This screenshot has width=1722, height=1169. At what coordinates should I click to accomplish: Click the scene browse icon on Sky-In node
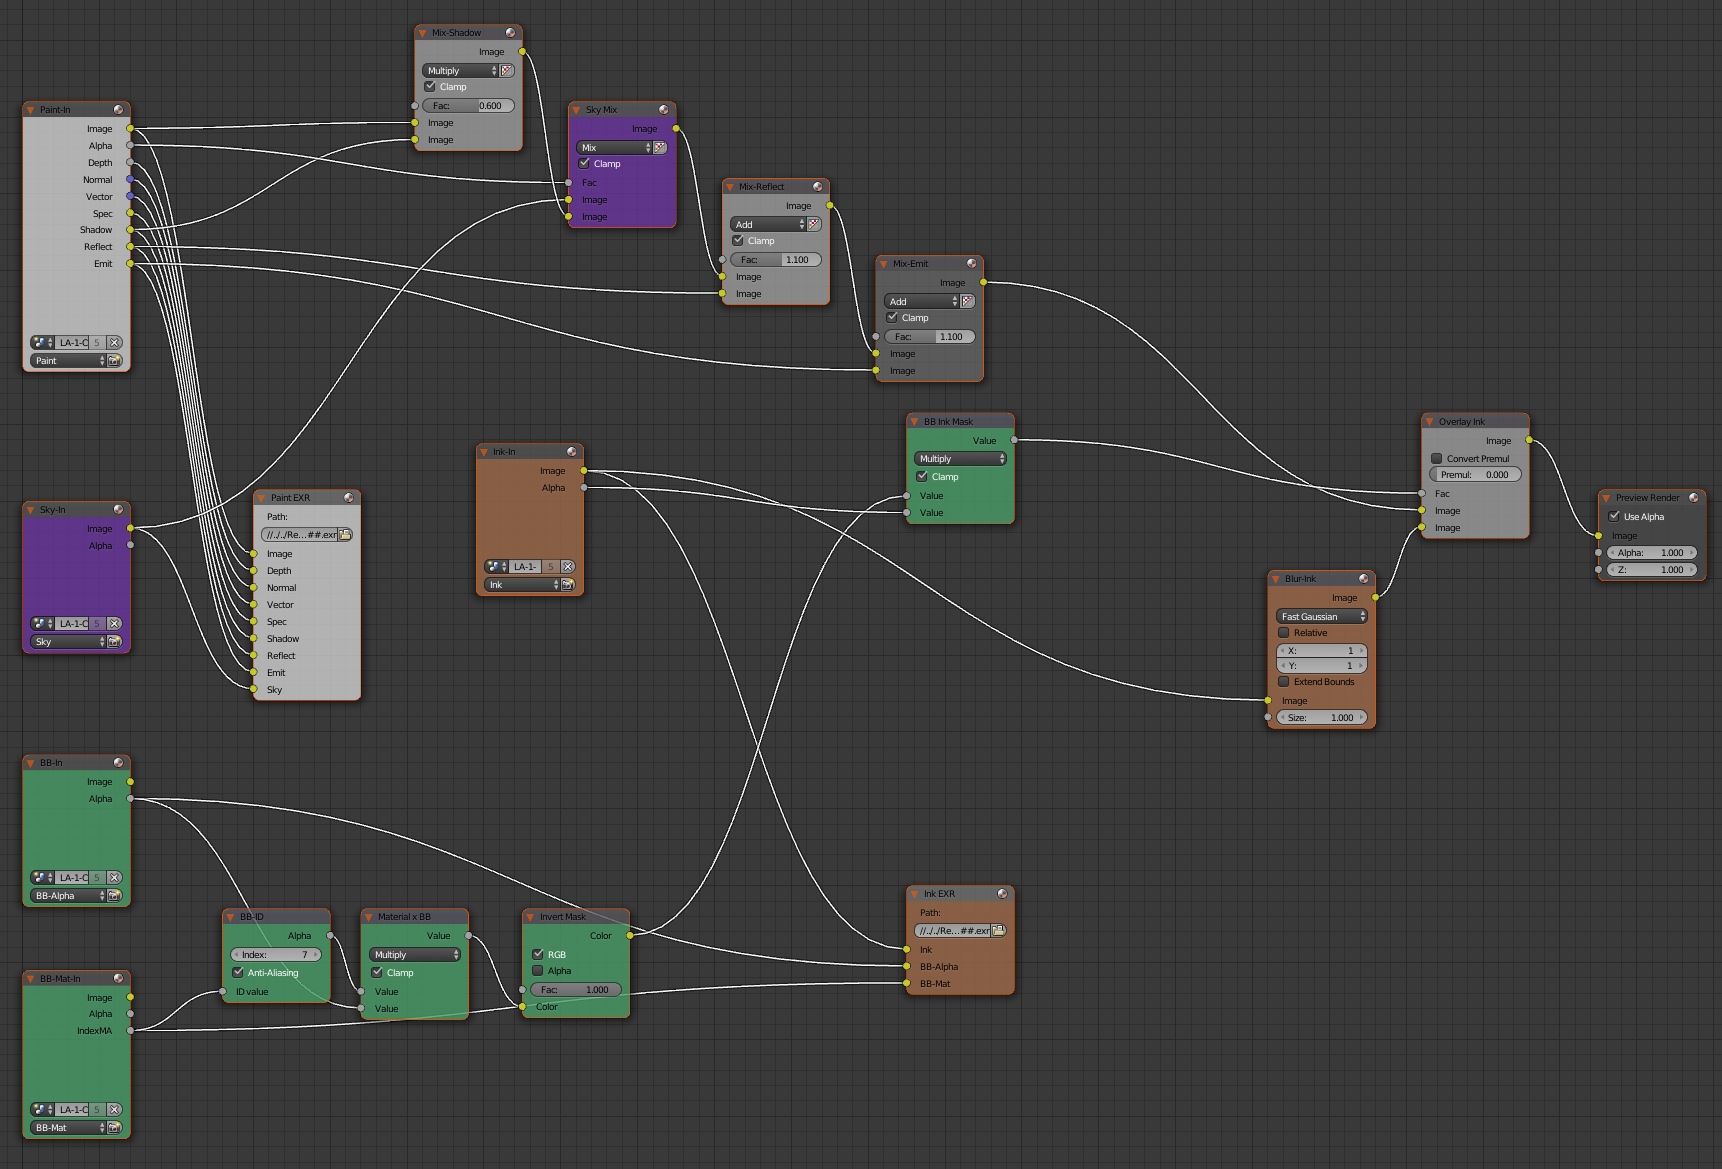click(x=41, y=624)
